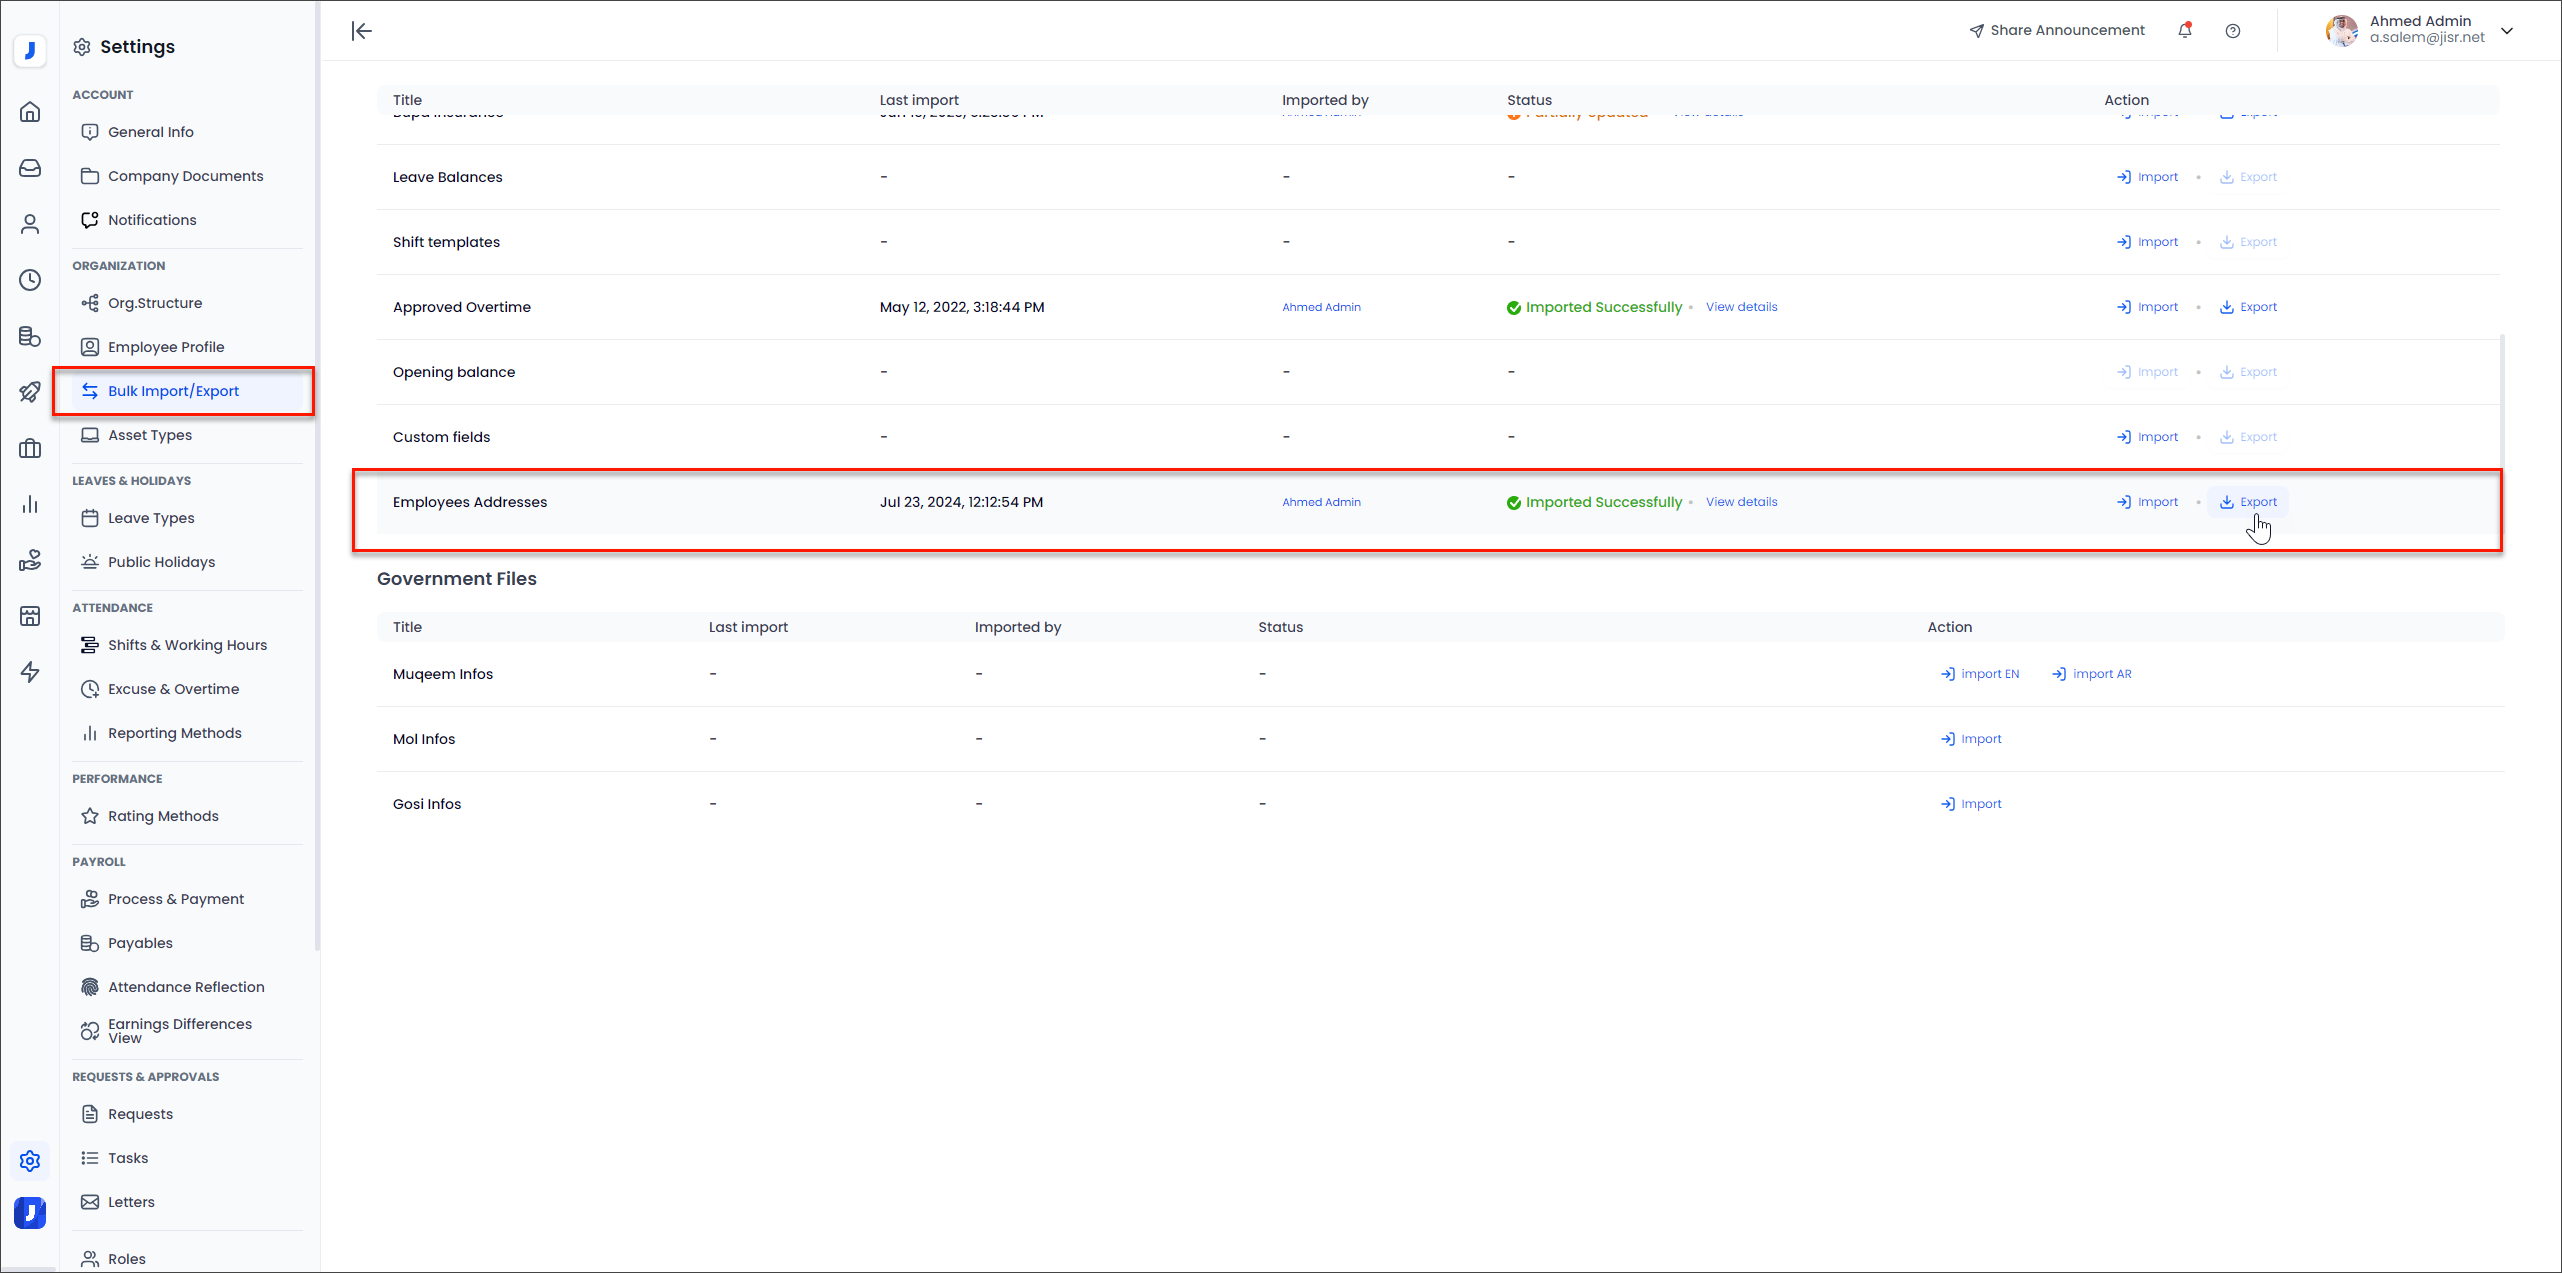Click the lightning bolt rail icon

point(30,672)
